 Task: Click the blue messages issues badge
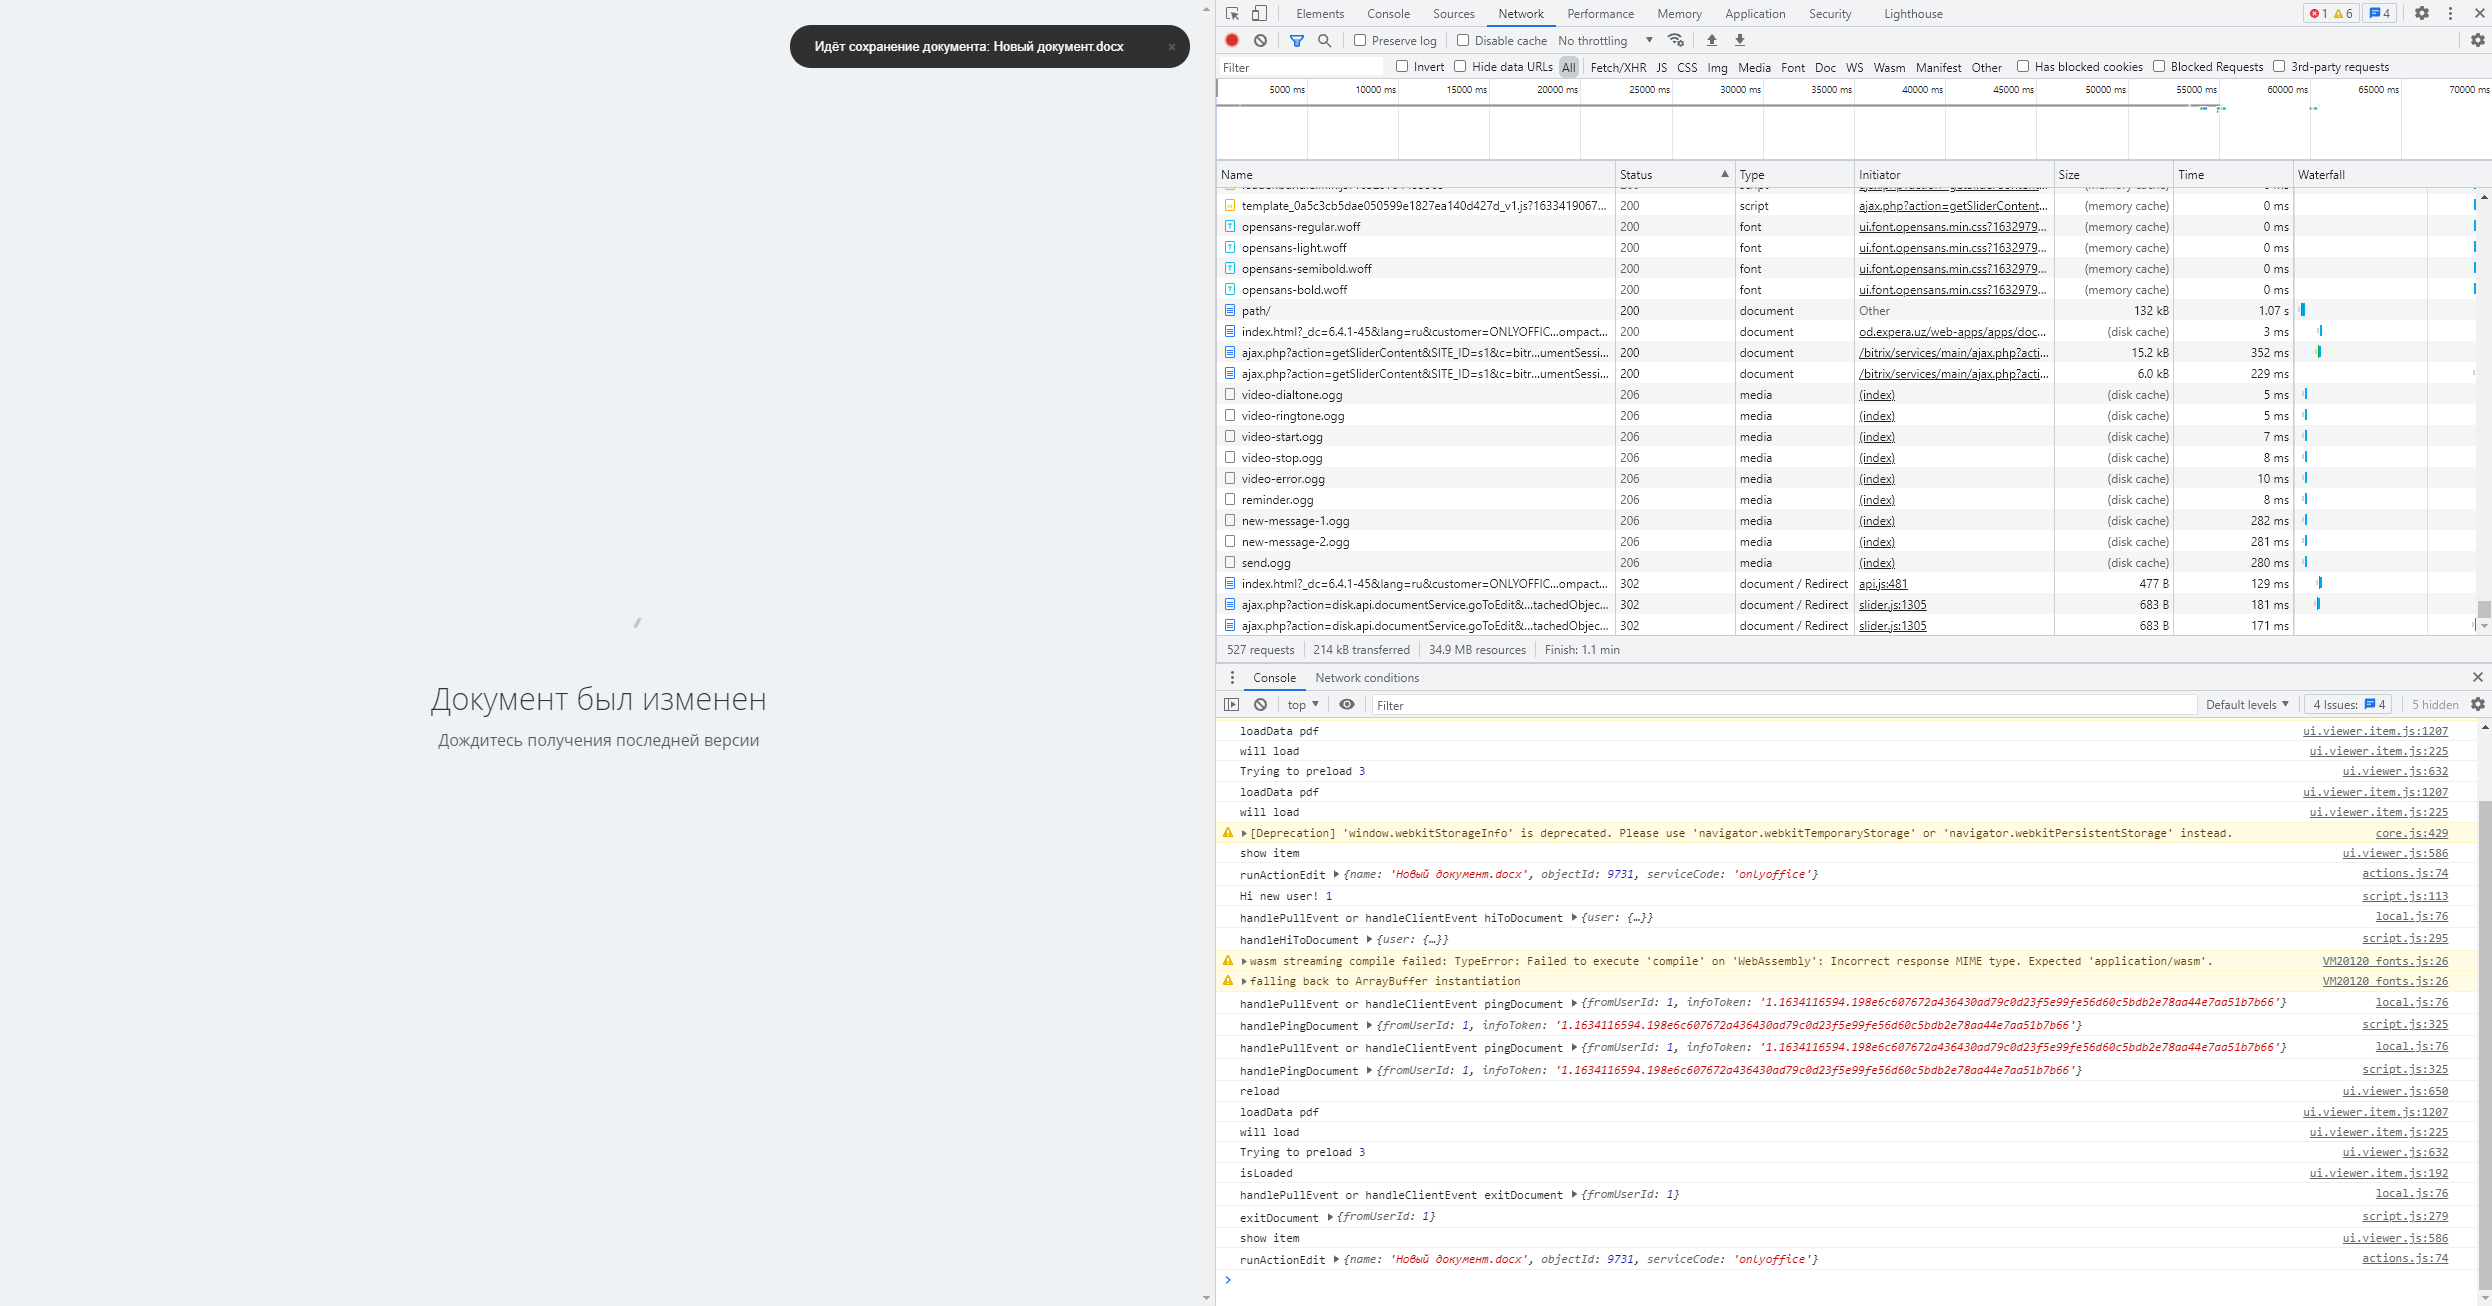click(x=2380, y=14)
